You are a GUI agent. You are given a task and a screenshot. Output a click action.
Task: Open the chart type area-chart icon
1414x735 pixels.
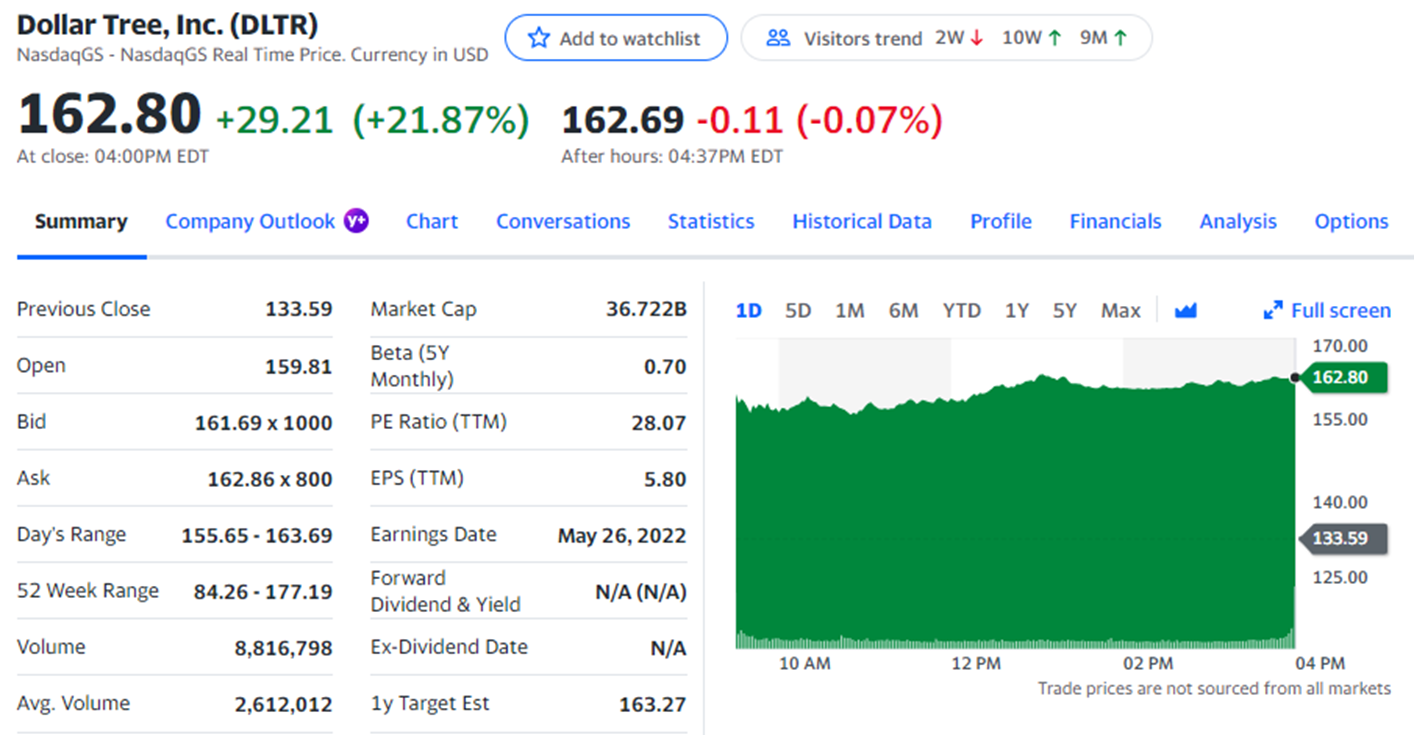coord(1186,310)
